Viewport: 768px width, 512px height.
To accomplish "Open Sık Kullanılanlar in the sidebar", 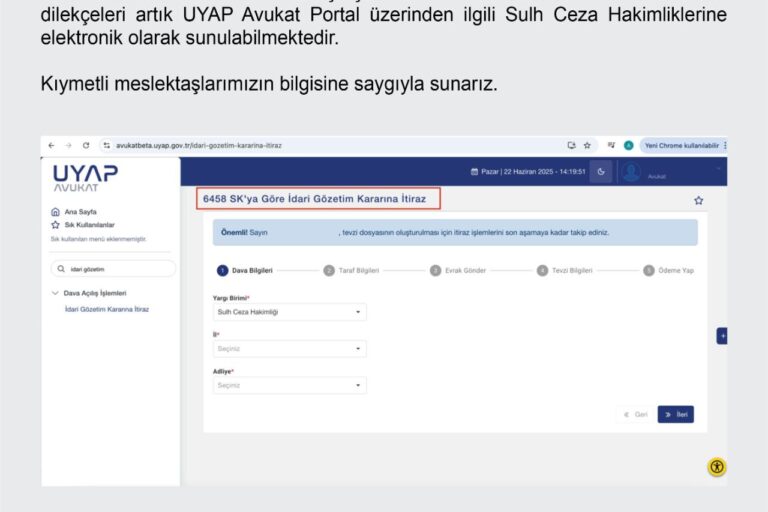I will [88, 225].
